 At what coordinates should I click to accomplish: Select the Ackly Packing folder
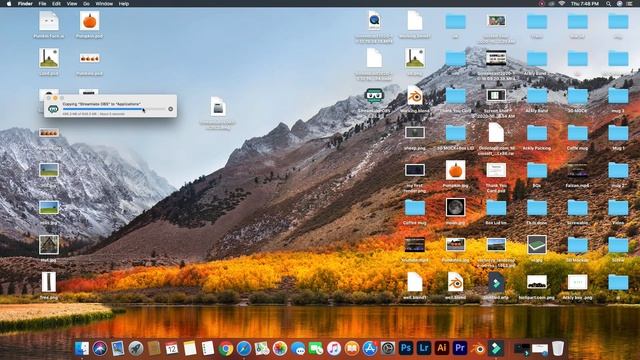point(537,133)
